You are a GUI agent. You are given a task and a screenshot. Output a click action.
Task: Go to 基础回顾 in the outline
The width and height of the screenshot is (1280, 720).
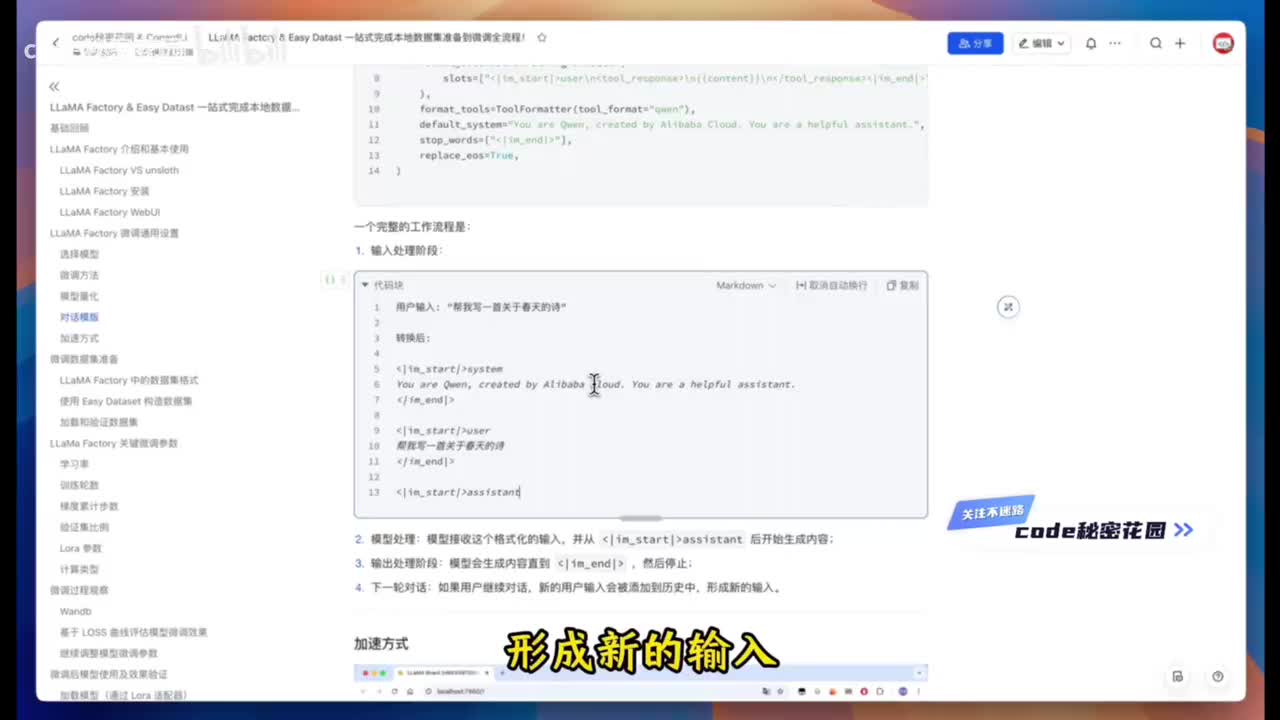[x=69, y=128]
